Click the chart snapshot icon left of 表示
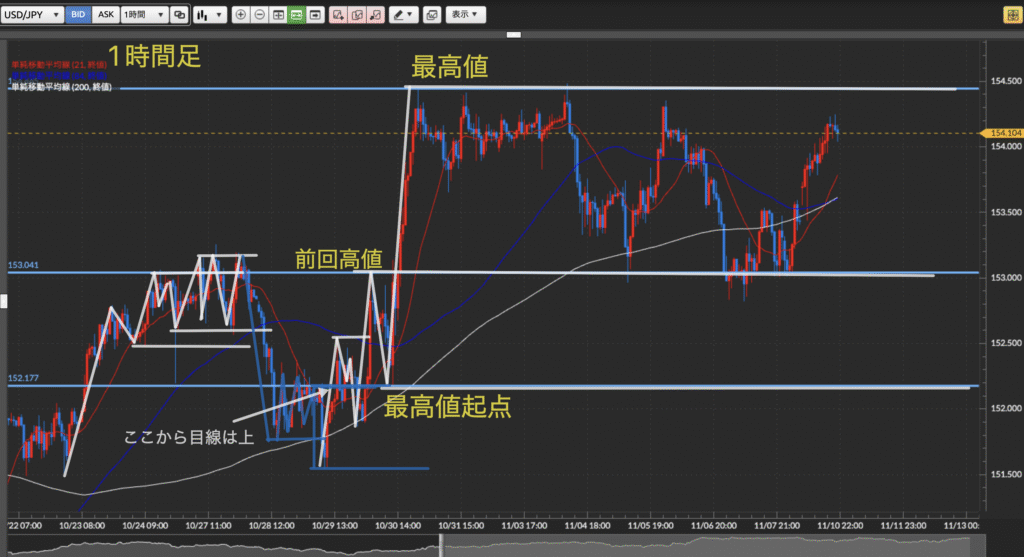This screenshot has height=557, width=1024. tap(431, 15)
